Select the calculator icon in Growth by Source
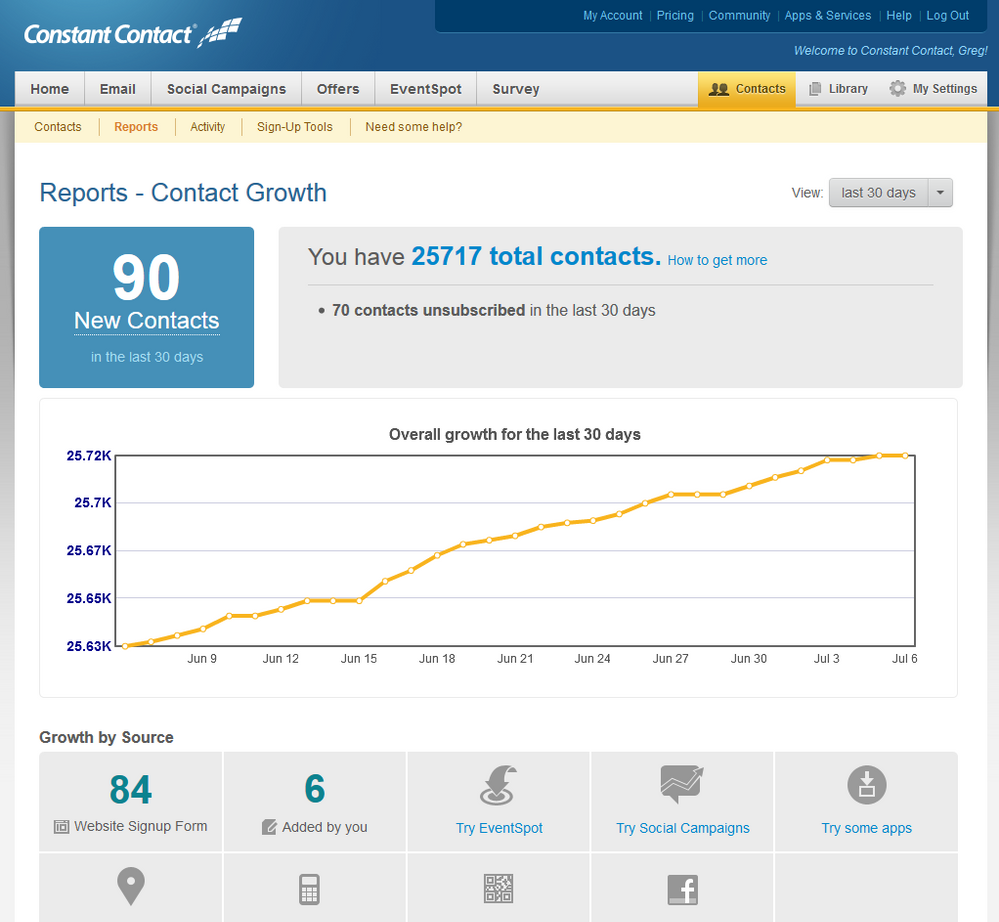The height and width of the screenshot is (922, 999). (x=314, y=889)
